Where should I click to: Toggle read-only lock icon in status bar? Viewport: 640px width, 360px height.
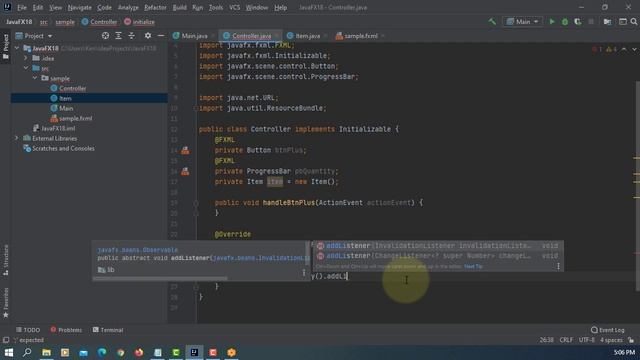point(631,340)
